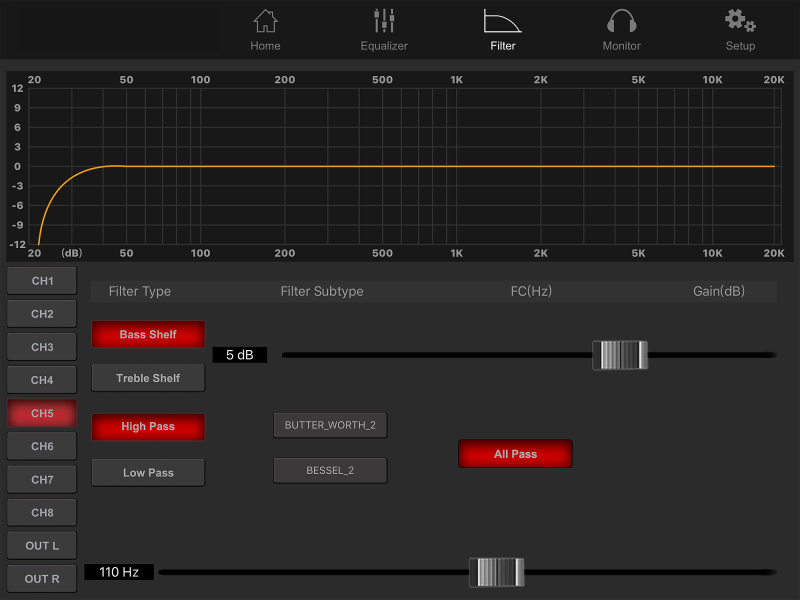800x600 pixels.
Task: Click the frequency slider handle
Action: [497, 572]
